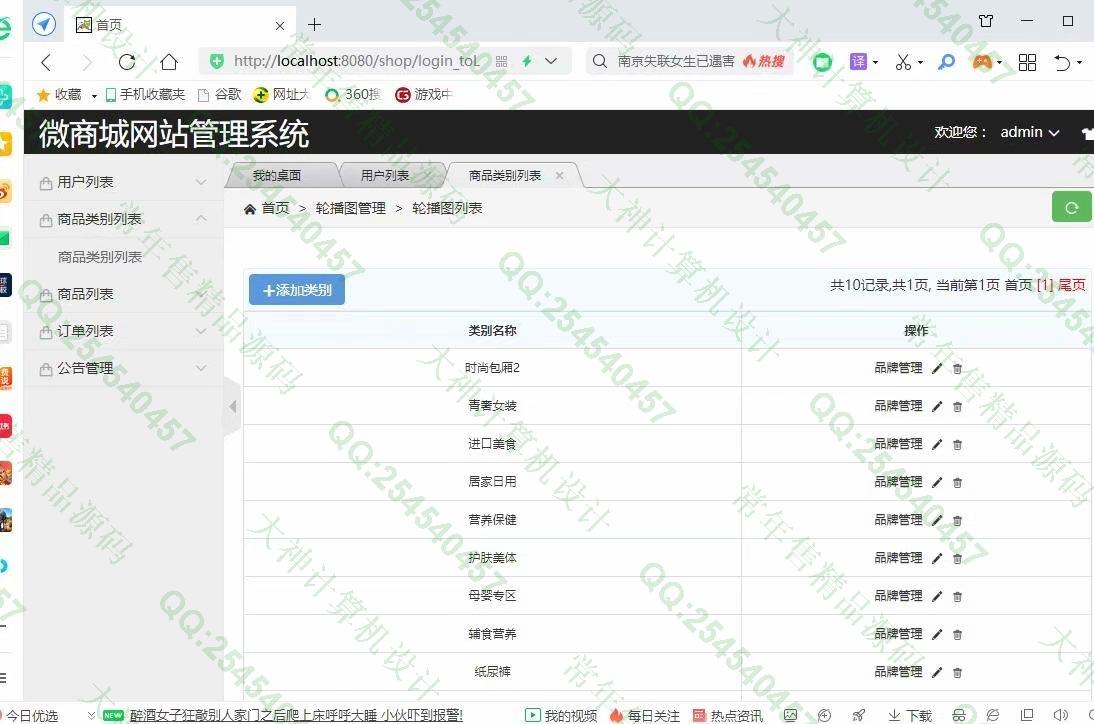1094x724 pixels.
Task: Click trash icon for 护肤美体
Action: pyautogui.click(x=957, y=558)
